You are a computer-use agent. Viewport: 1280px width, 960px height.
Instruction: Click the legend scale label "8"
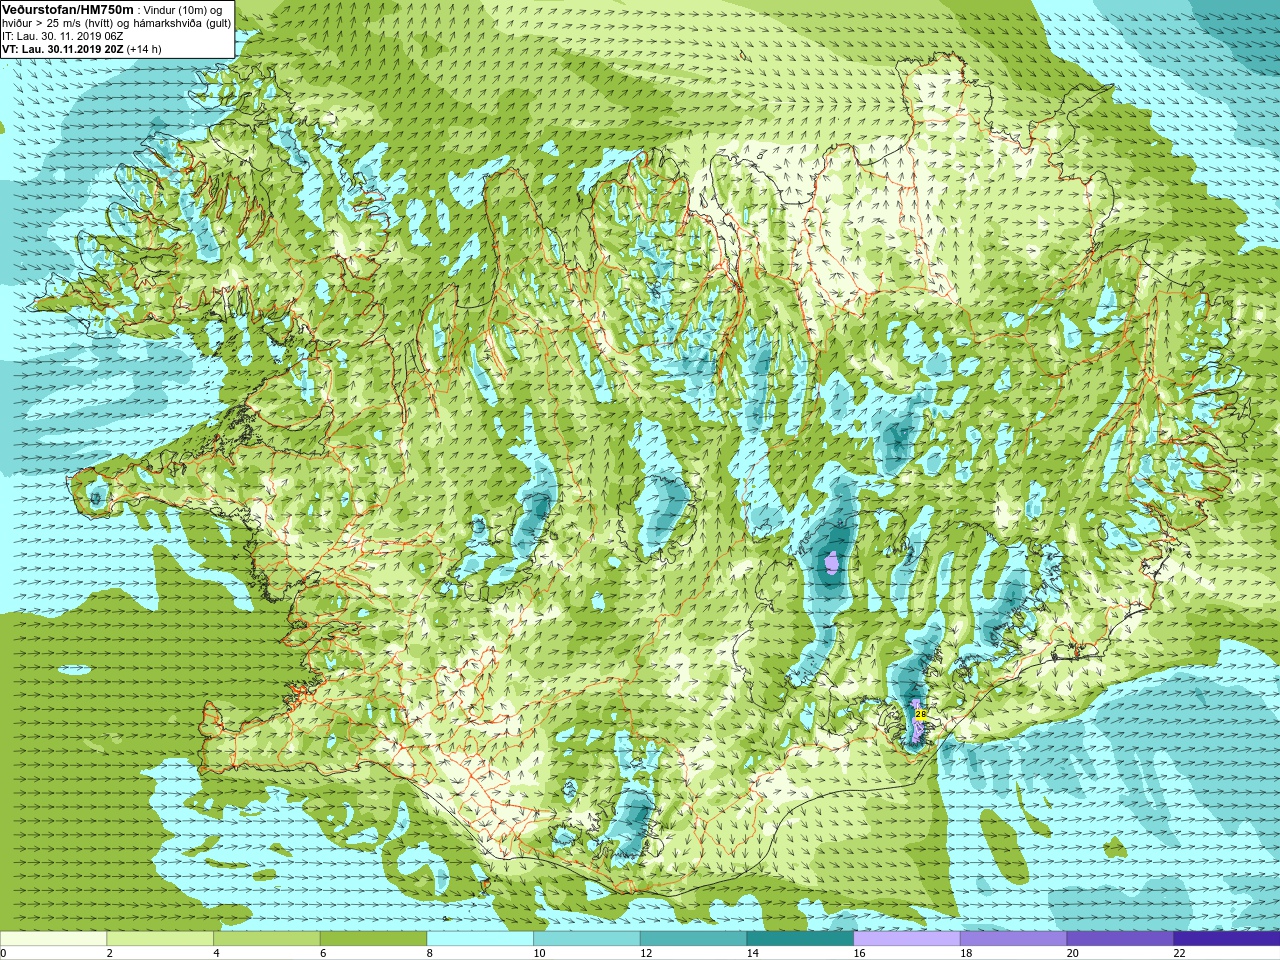[x=430, y=953]
